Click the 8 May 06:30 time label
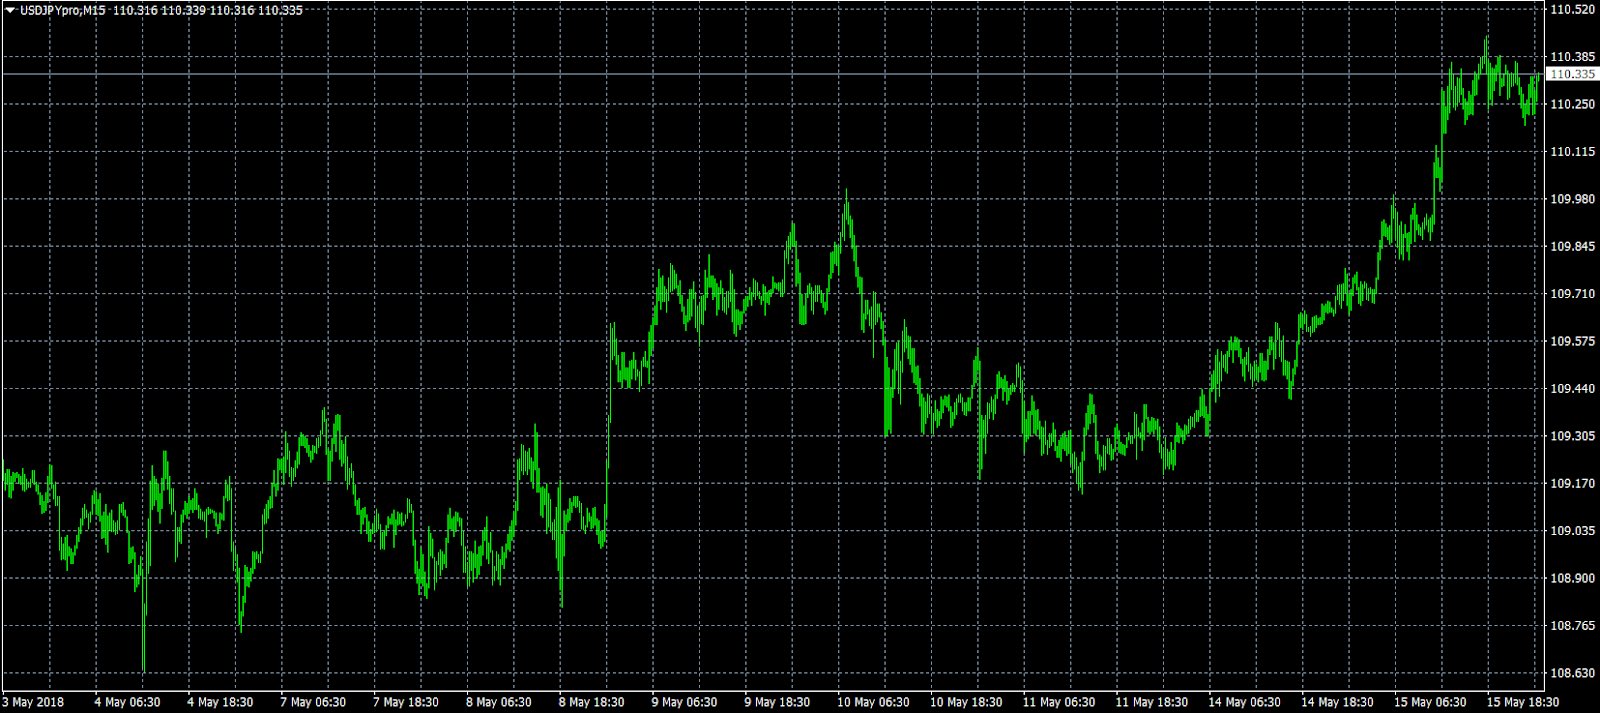 (499, 702)
